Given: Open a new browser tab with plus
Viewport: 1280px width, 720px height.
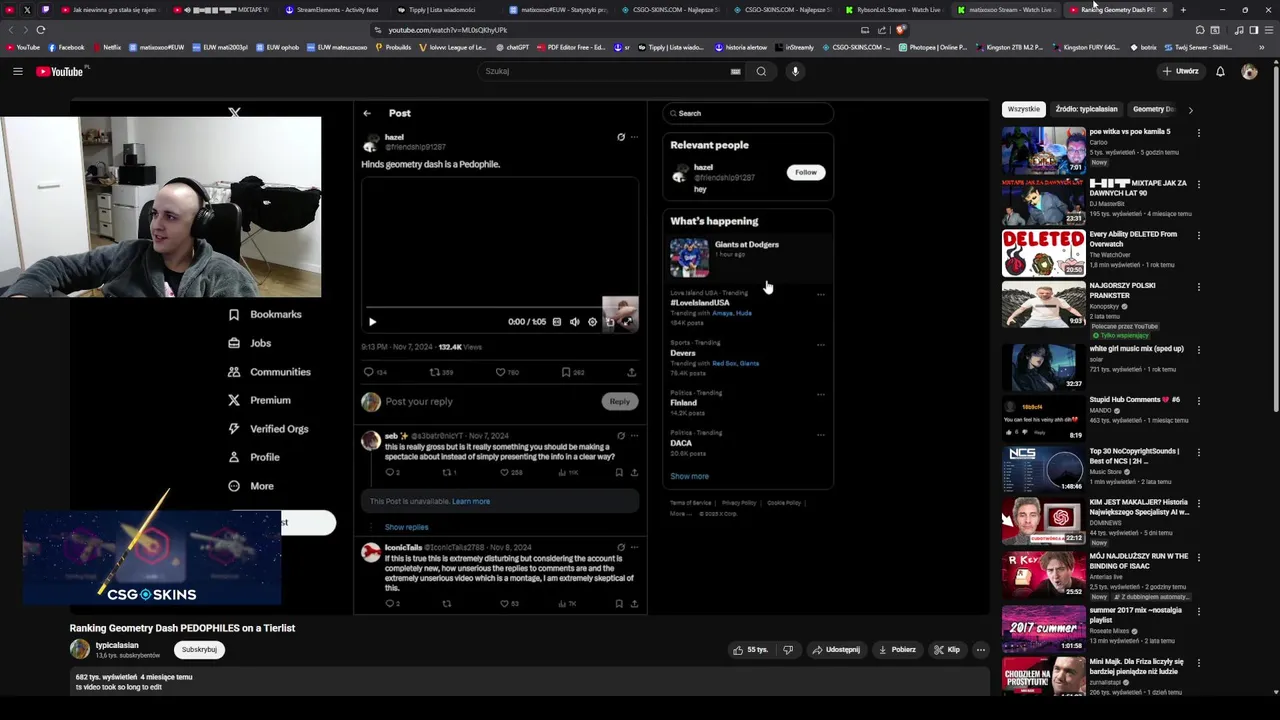Looking at the screenshot, I should coord(1183,10).
